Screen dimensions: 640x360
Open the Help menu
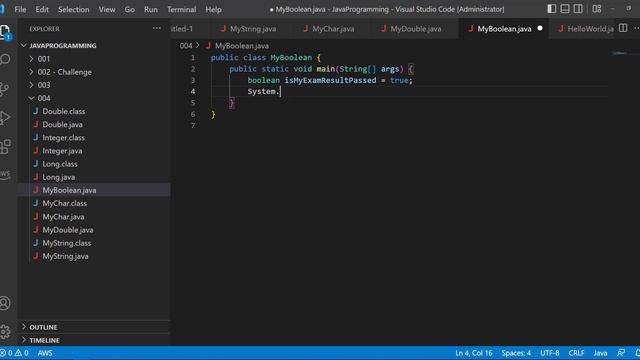point(213,9)
